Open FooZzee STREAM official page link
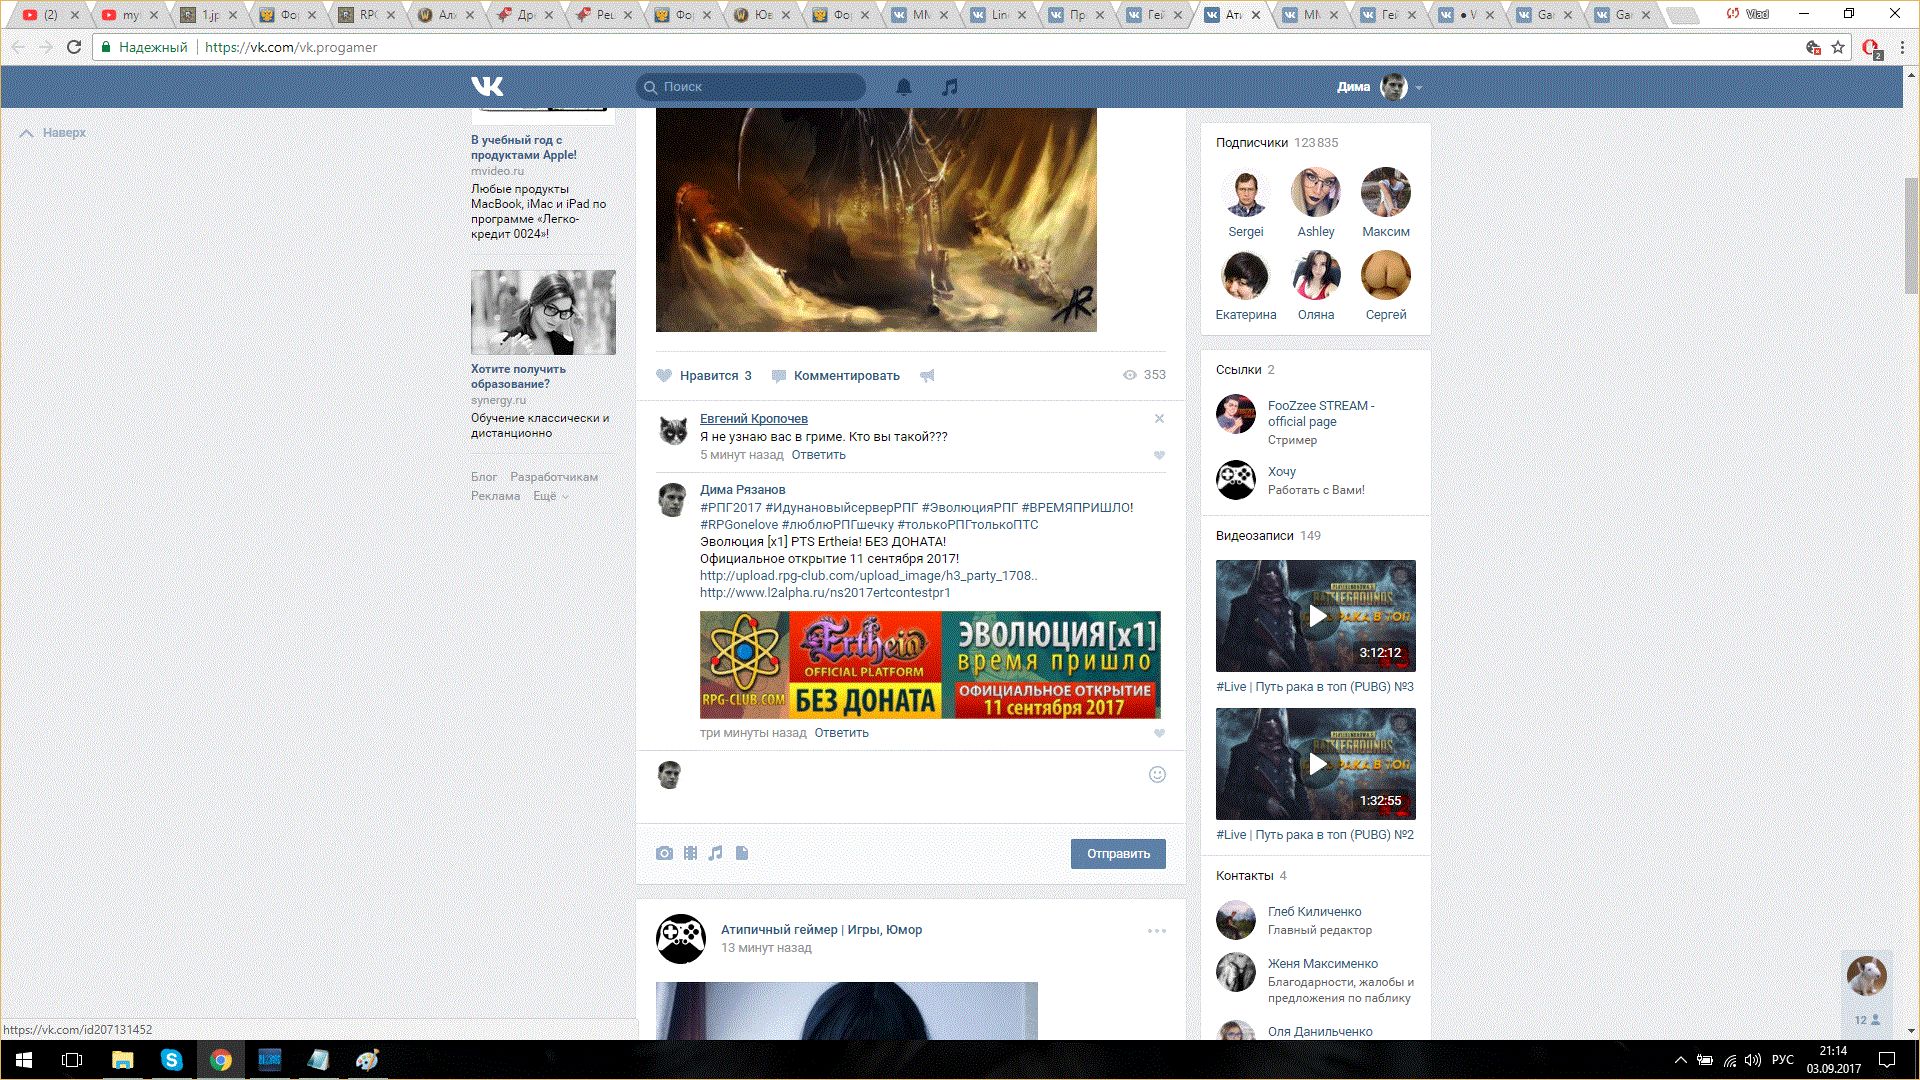The height and width of the screenshot is (1080, 1920). [1320, 414]
